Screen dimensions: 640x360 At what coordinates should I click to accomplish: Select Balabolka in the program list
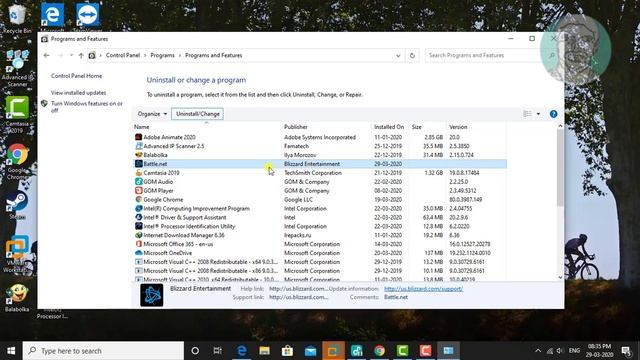pos(320,155)
